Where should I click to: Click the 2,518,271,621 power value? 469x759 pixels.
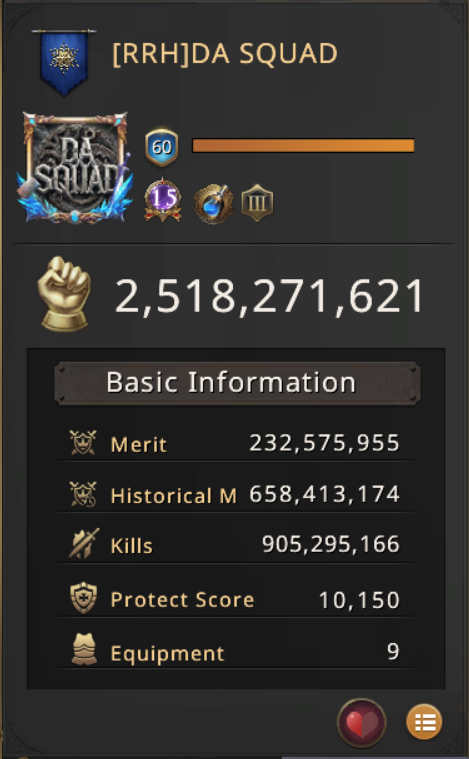pos(270,297)
